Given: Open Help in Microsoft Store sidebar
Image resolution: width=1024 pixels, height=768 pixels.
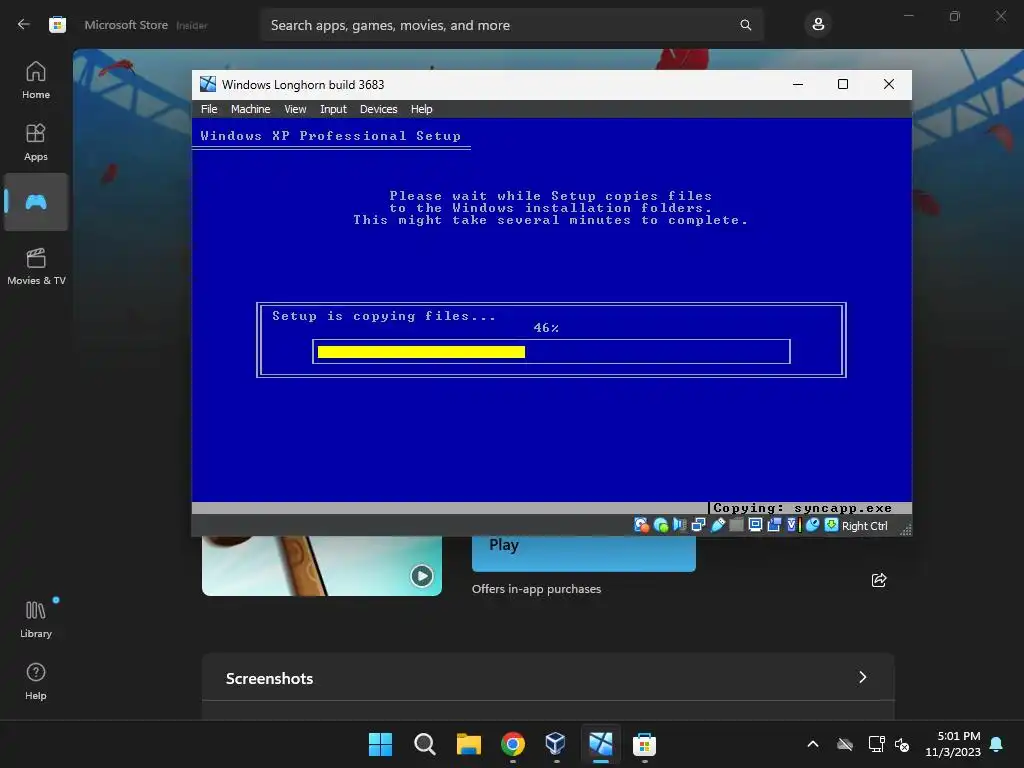Looking at the screenshot, I should pyautogui.click(x=36, y=681).
